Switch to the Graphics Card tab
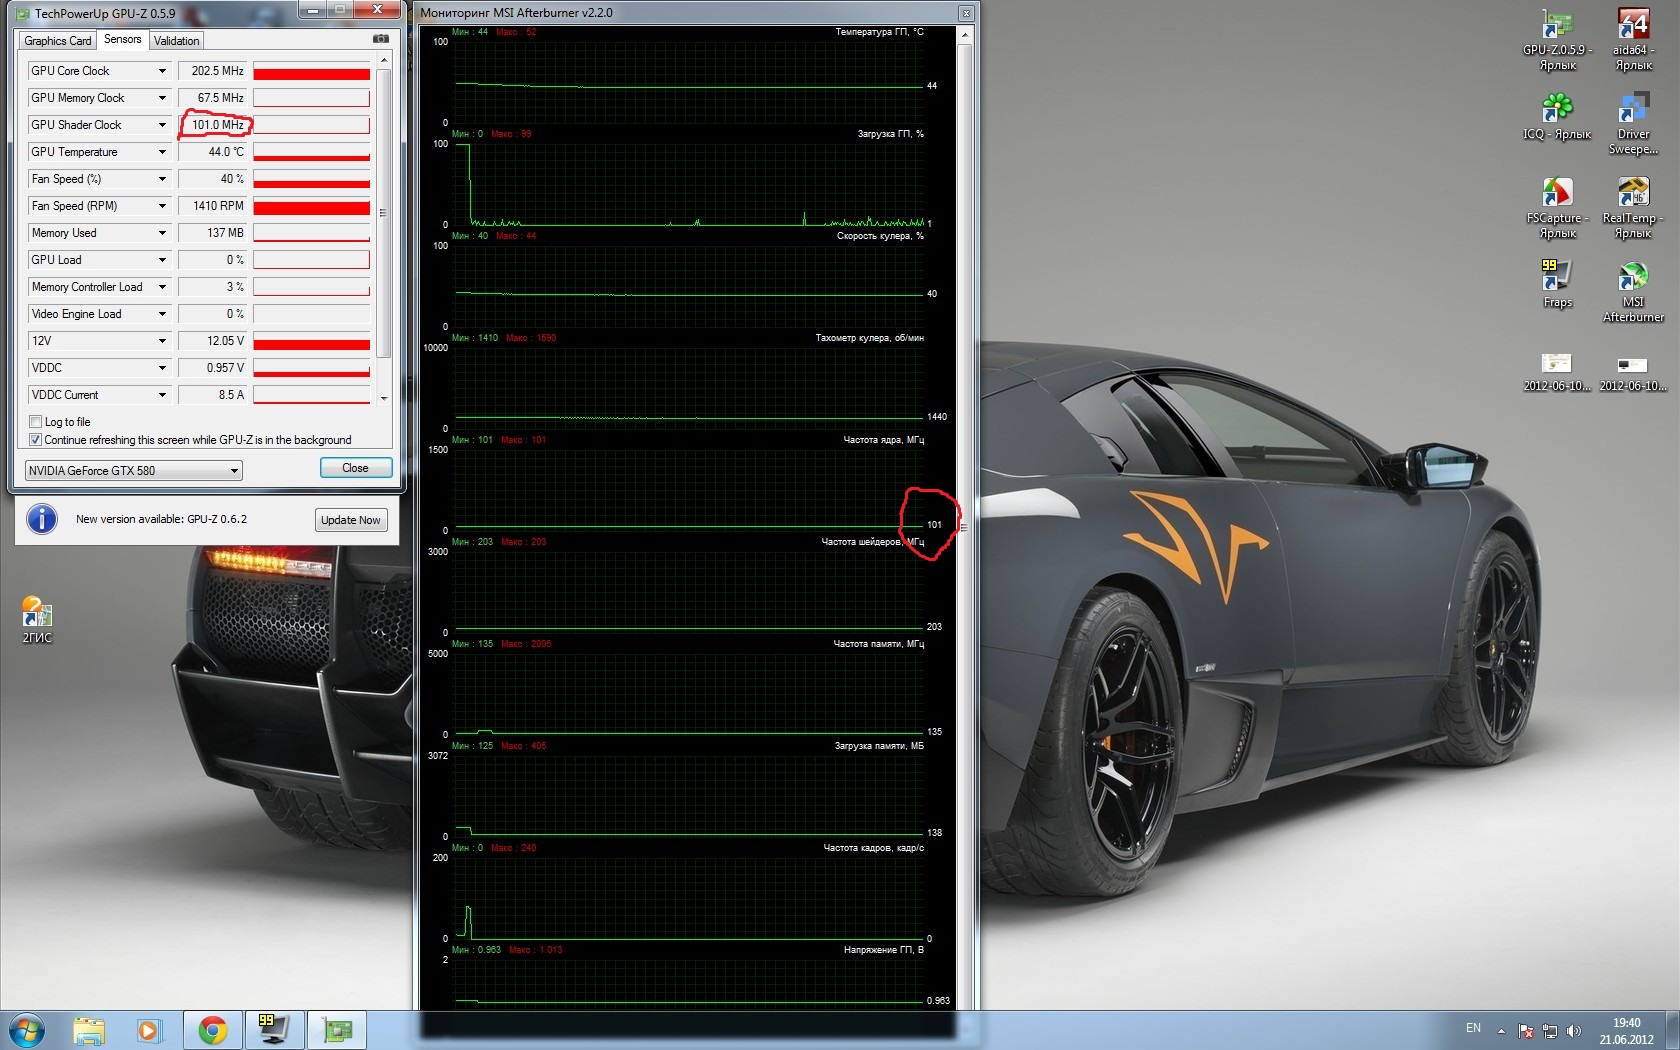This screenshot has height=1050, width=1680. pos(57,41)
